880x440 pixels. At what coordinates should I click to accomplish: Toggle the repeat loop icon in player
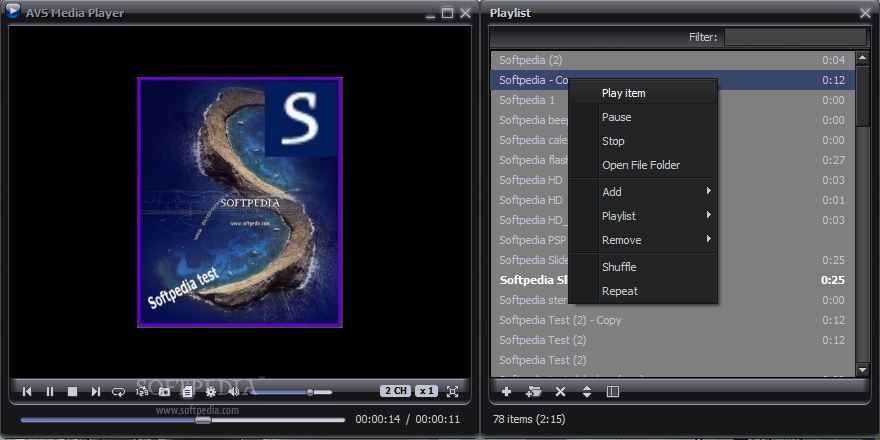click(x=119, y=392)
